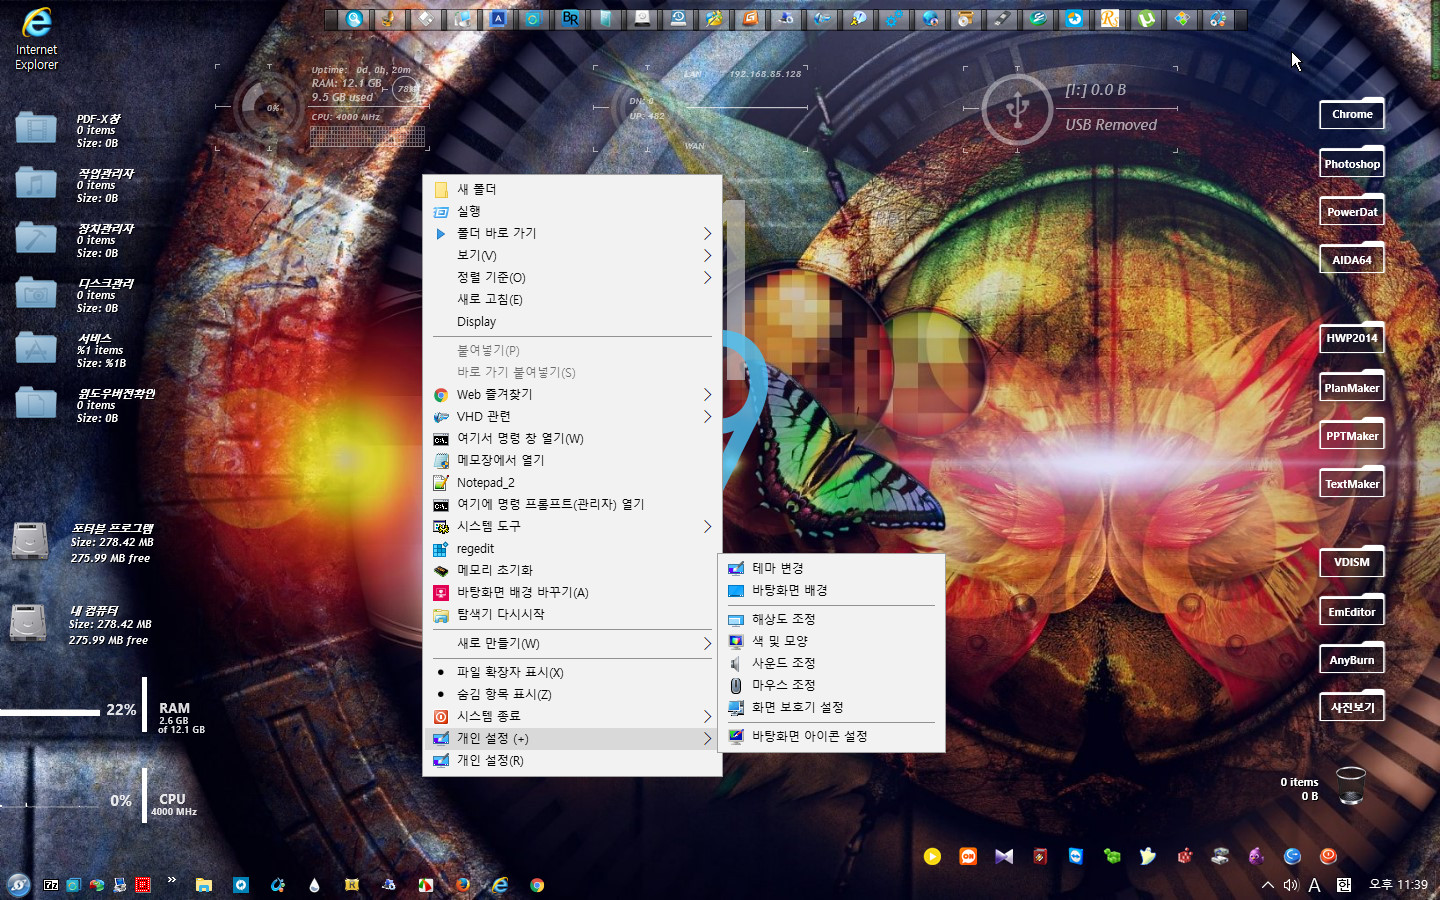Image resolution: width=1440 pixels, height=900 pixels.
Task: Select 새 폴더 from context menu
Action: tap(573, 189)
